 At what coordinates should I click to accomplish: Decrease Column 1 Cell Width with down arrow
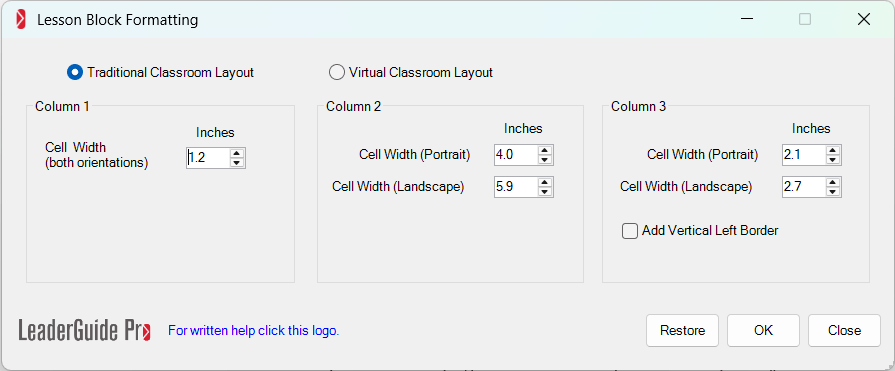click(x=237, y=163)
